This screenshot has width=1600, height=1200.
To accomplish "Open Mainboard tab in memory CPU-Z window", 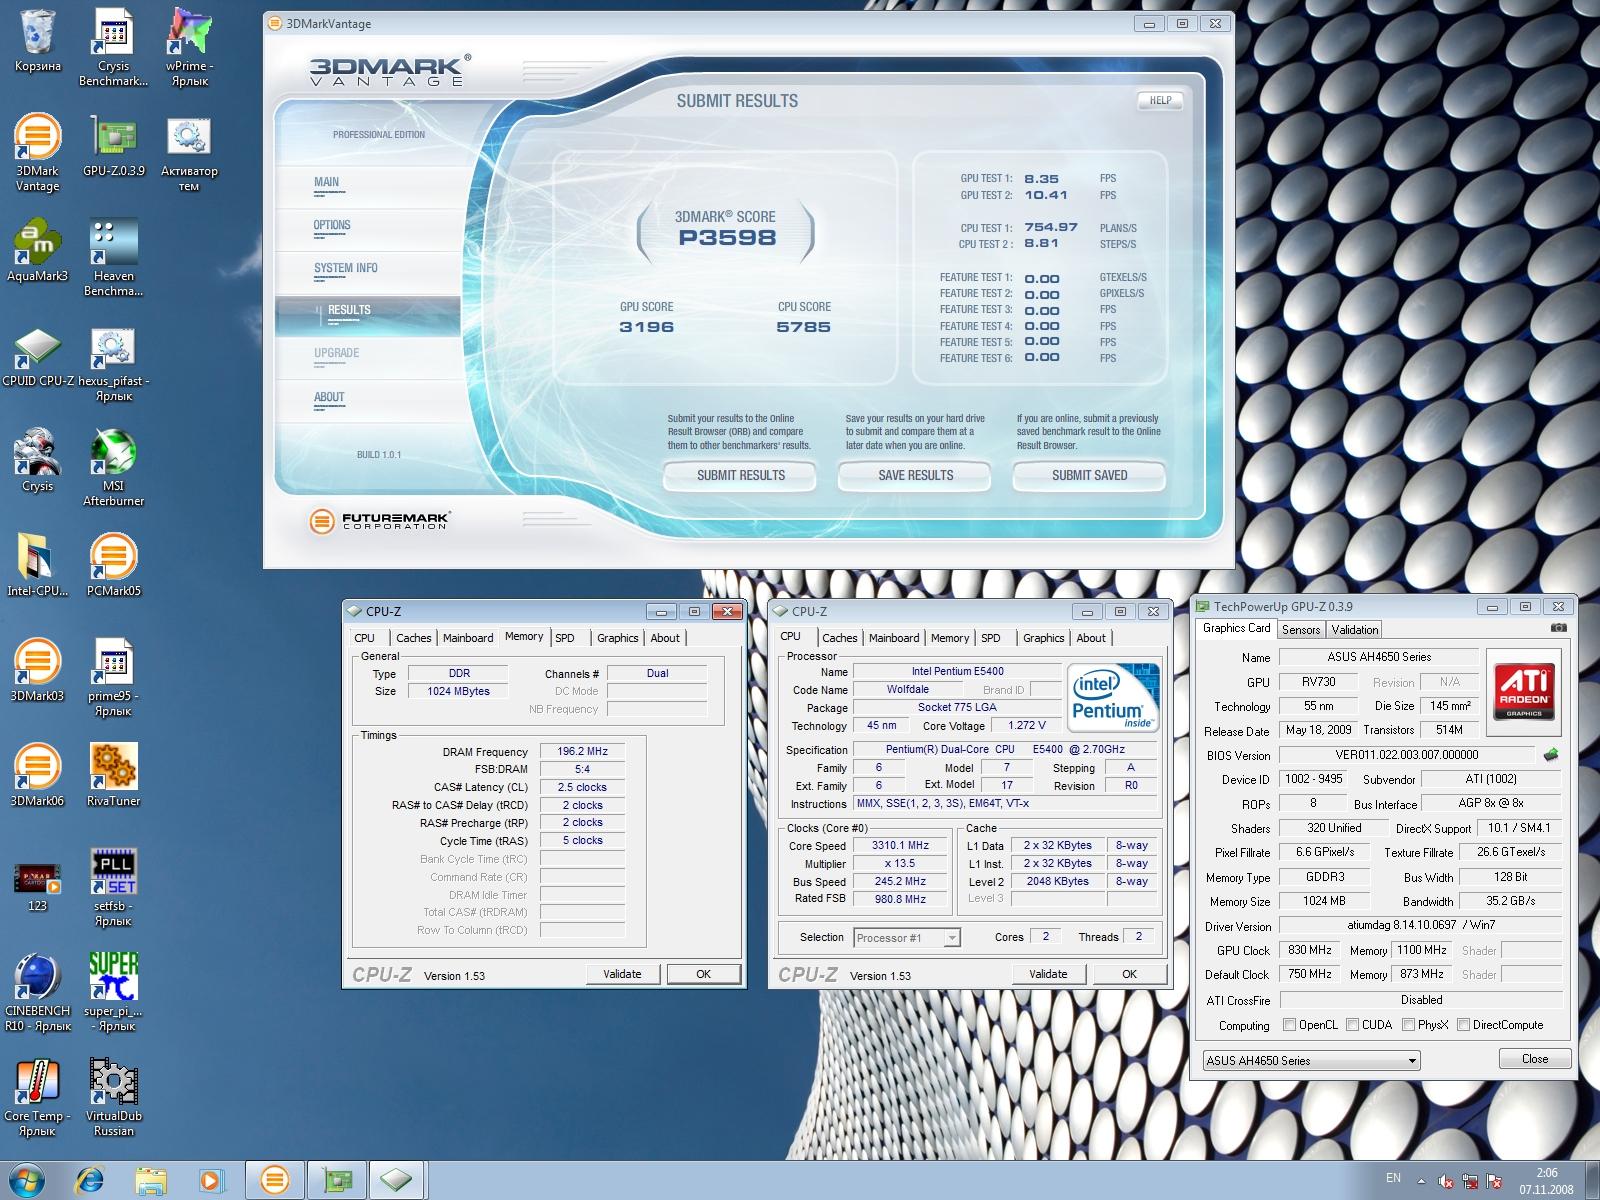I will click(468, 638).
